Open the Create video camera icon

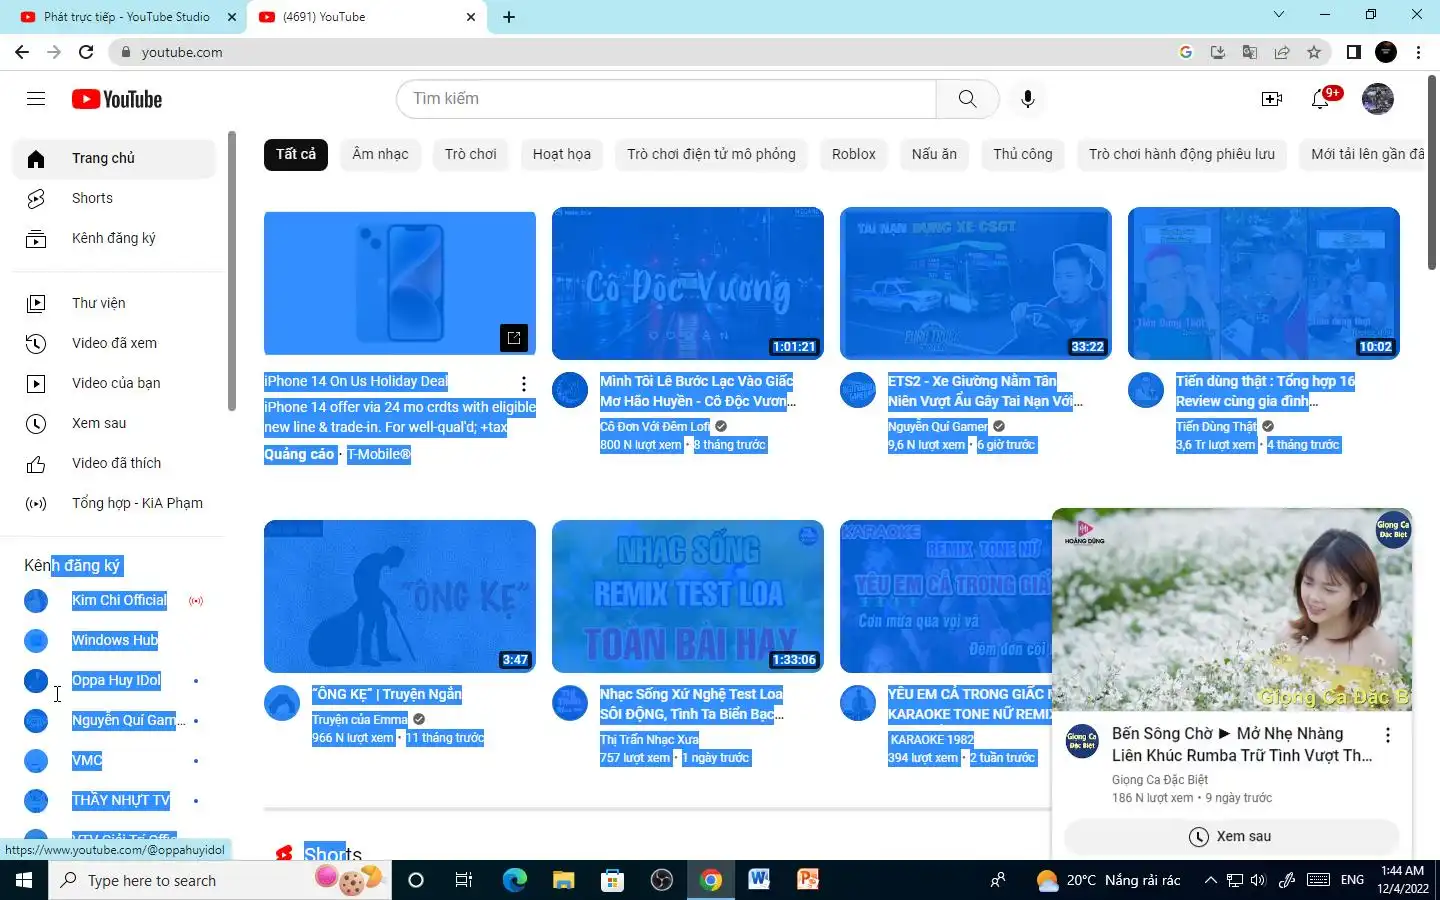point(1272,99)
